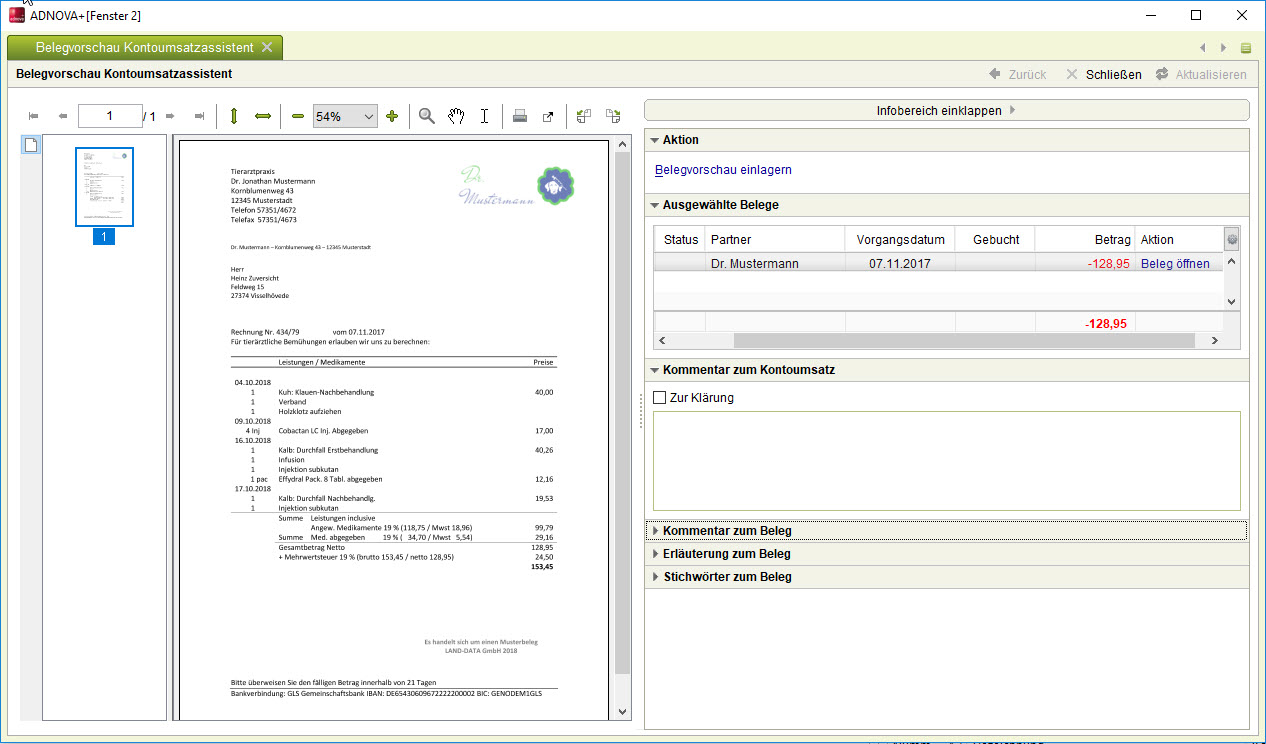Expand the Stichwörter zum Beleg section

(x=726, y=576)
